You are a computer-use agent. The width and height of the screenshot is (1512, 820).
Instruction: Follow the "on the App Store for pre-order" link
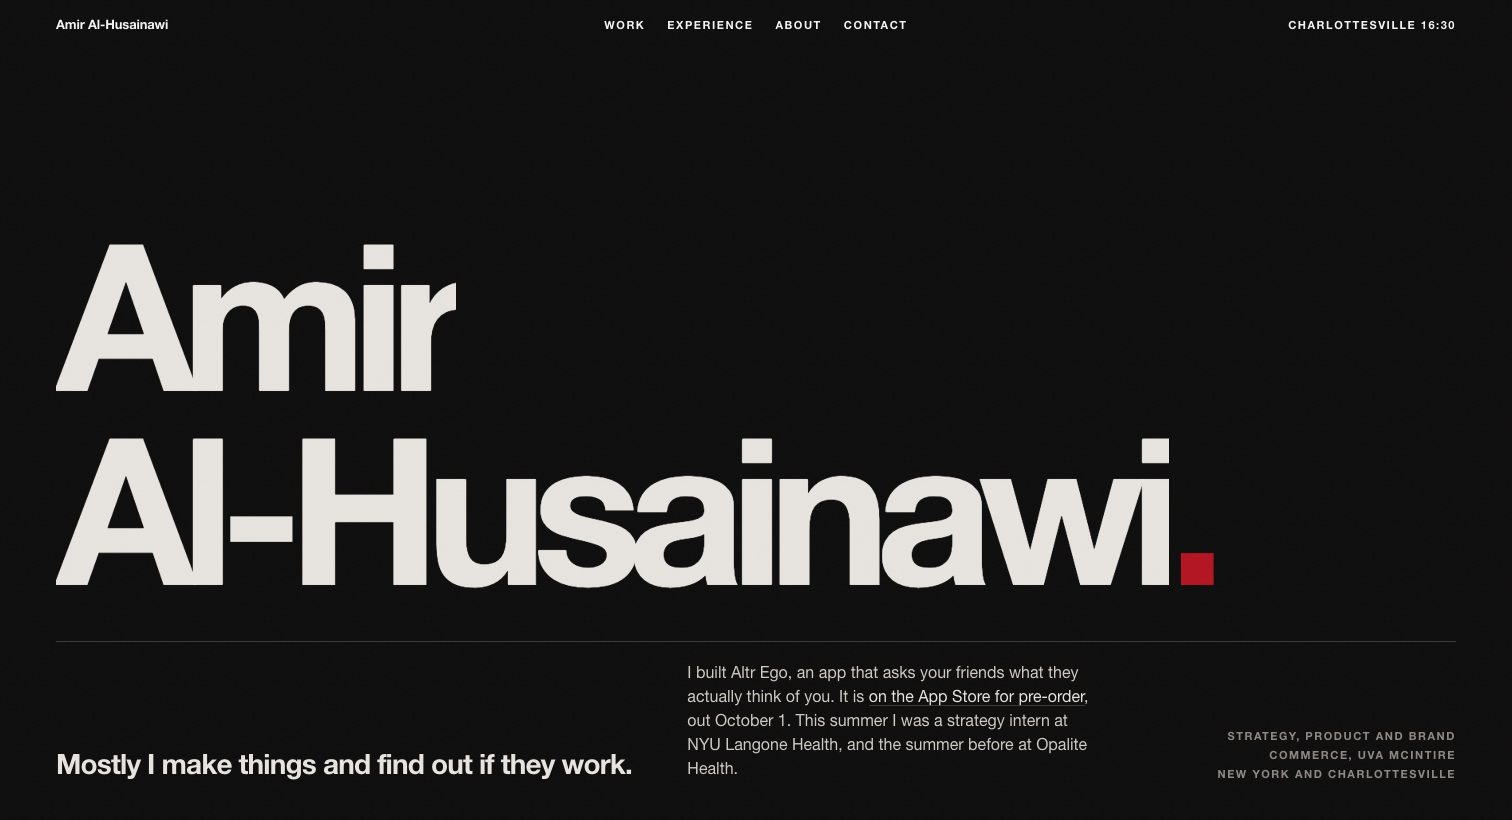[976, 697]
